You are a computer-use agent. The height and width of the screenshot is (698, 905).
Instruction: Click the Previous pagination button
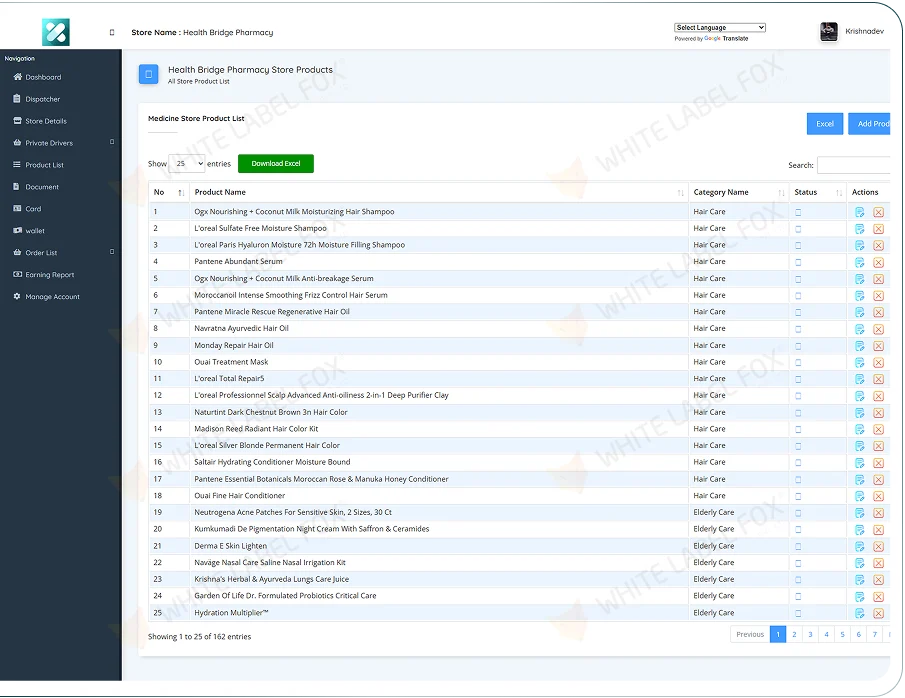(750, 634)
